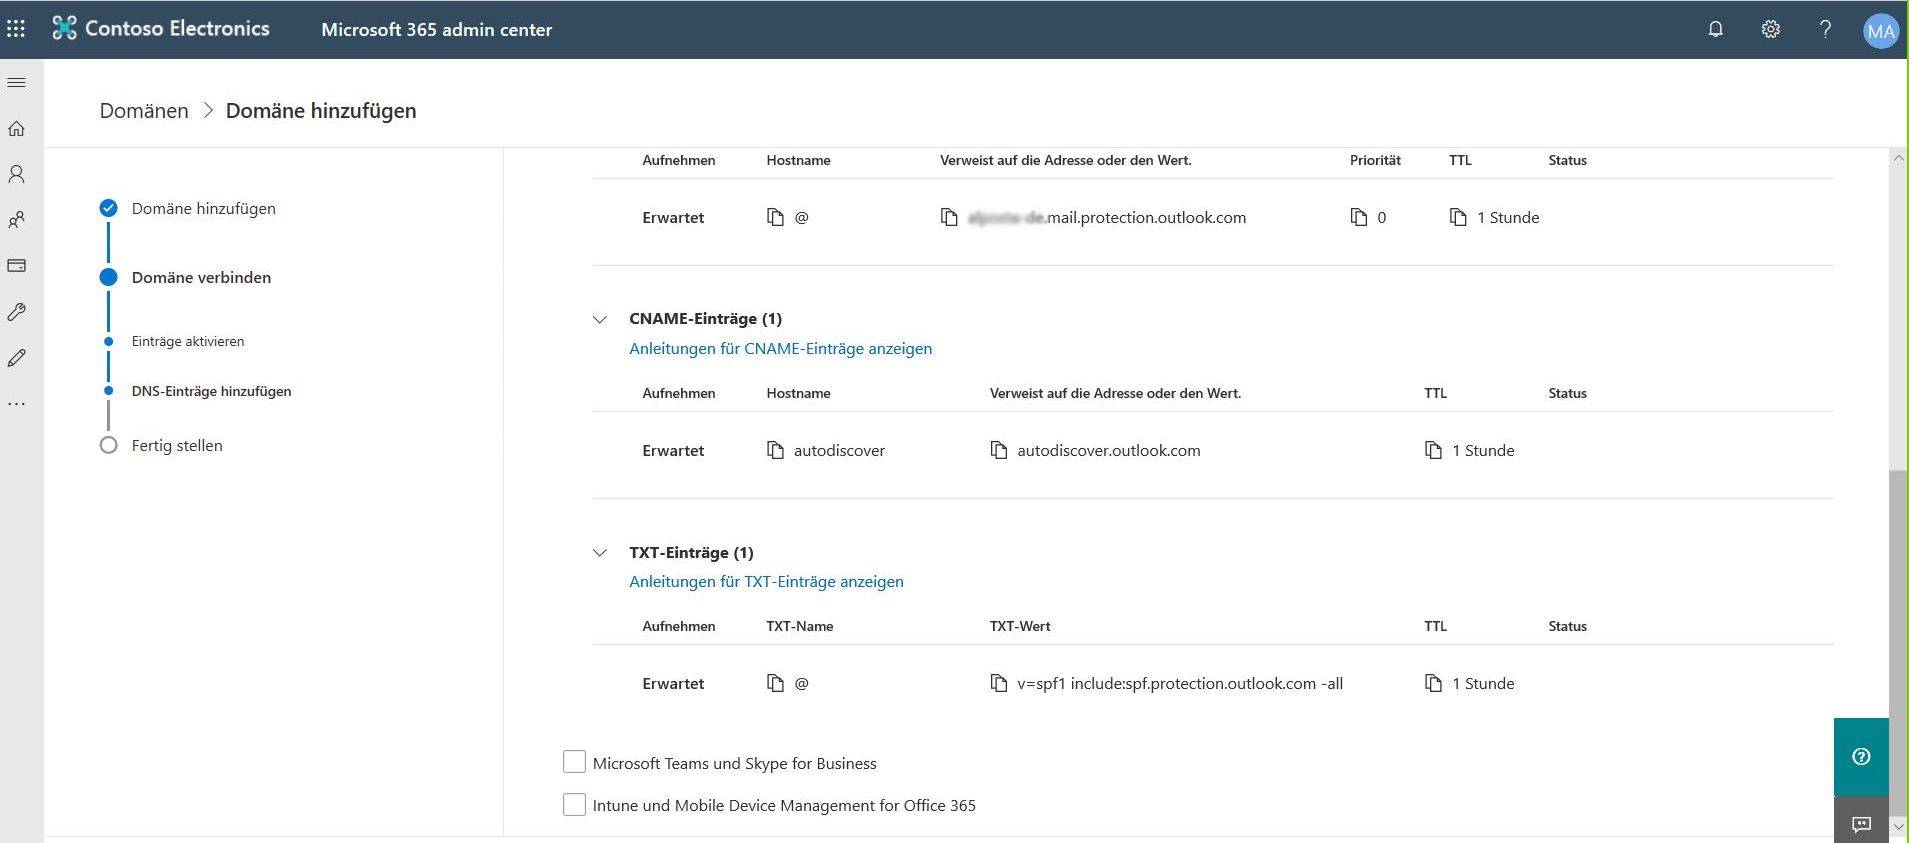The height and width of the screenshot is (843, 1909).
Task: Open Anleitungen für CNAME-Einträge anzeigen link
Action: [x=780, y=348]
